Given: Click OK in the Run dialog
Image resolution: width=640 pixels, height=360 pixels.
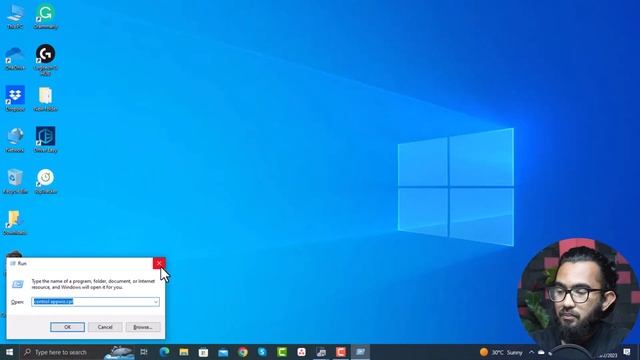Looking at the screenshot, I should pyautogui.click(x=67, y=327).
